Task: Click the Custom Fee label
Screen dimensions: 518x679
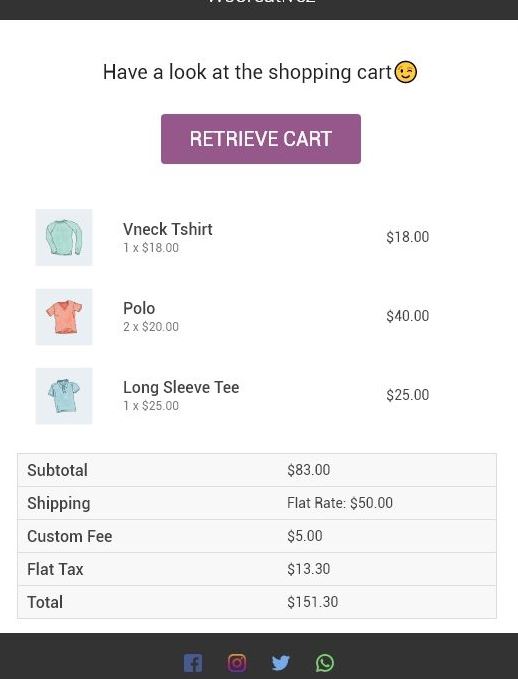Action: click(x=70, y=536)
